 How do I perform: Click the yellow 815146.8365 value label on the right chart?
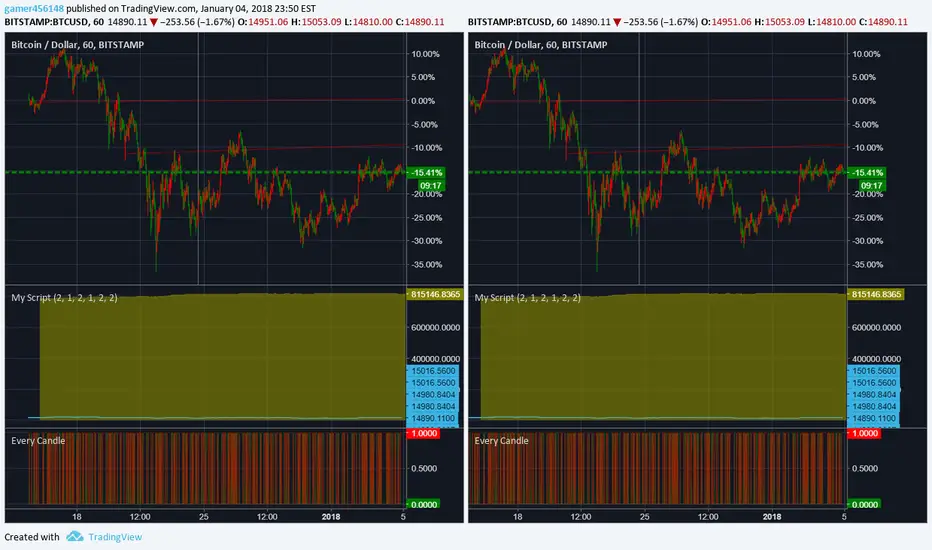876,294
